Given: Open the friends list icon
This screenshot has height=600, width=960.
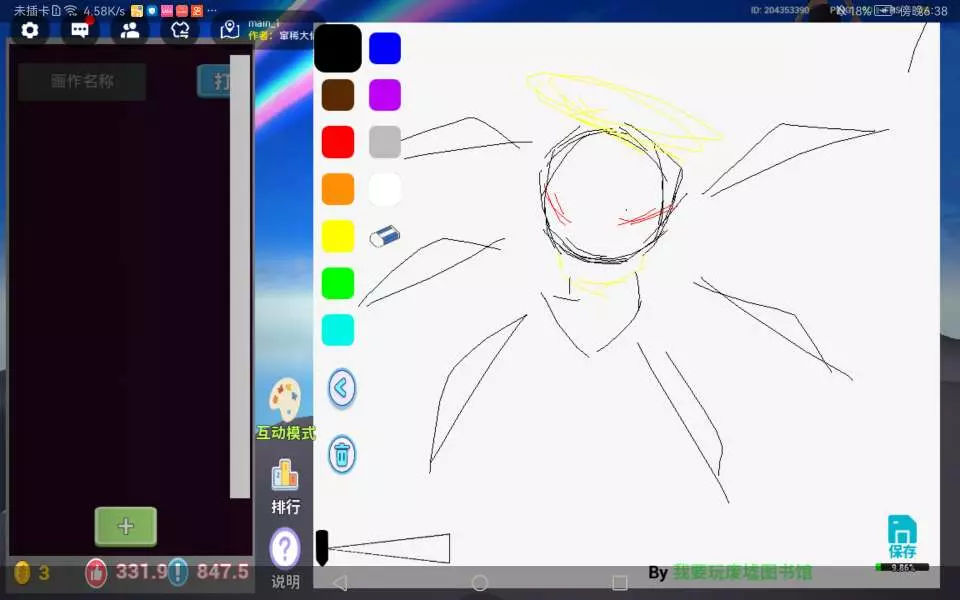Looking at the screenshot, I should tap(130, 30).
